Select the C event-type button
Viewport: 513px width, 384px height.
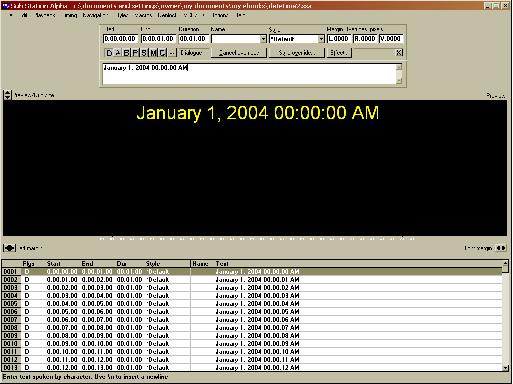pyautogui.click(x=162, y=53)
